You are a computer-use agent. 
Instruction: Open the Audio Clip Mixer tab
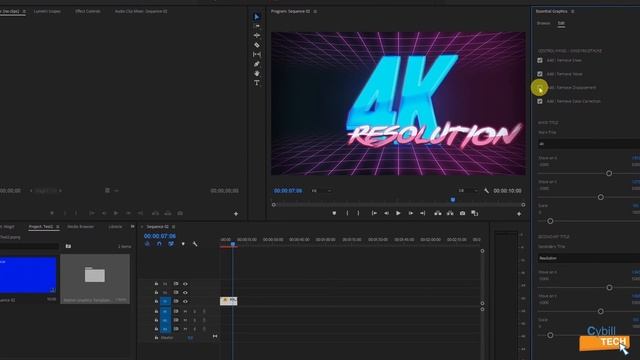(x=141, y=11)
